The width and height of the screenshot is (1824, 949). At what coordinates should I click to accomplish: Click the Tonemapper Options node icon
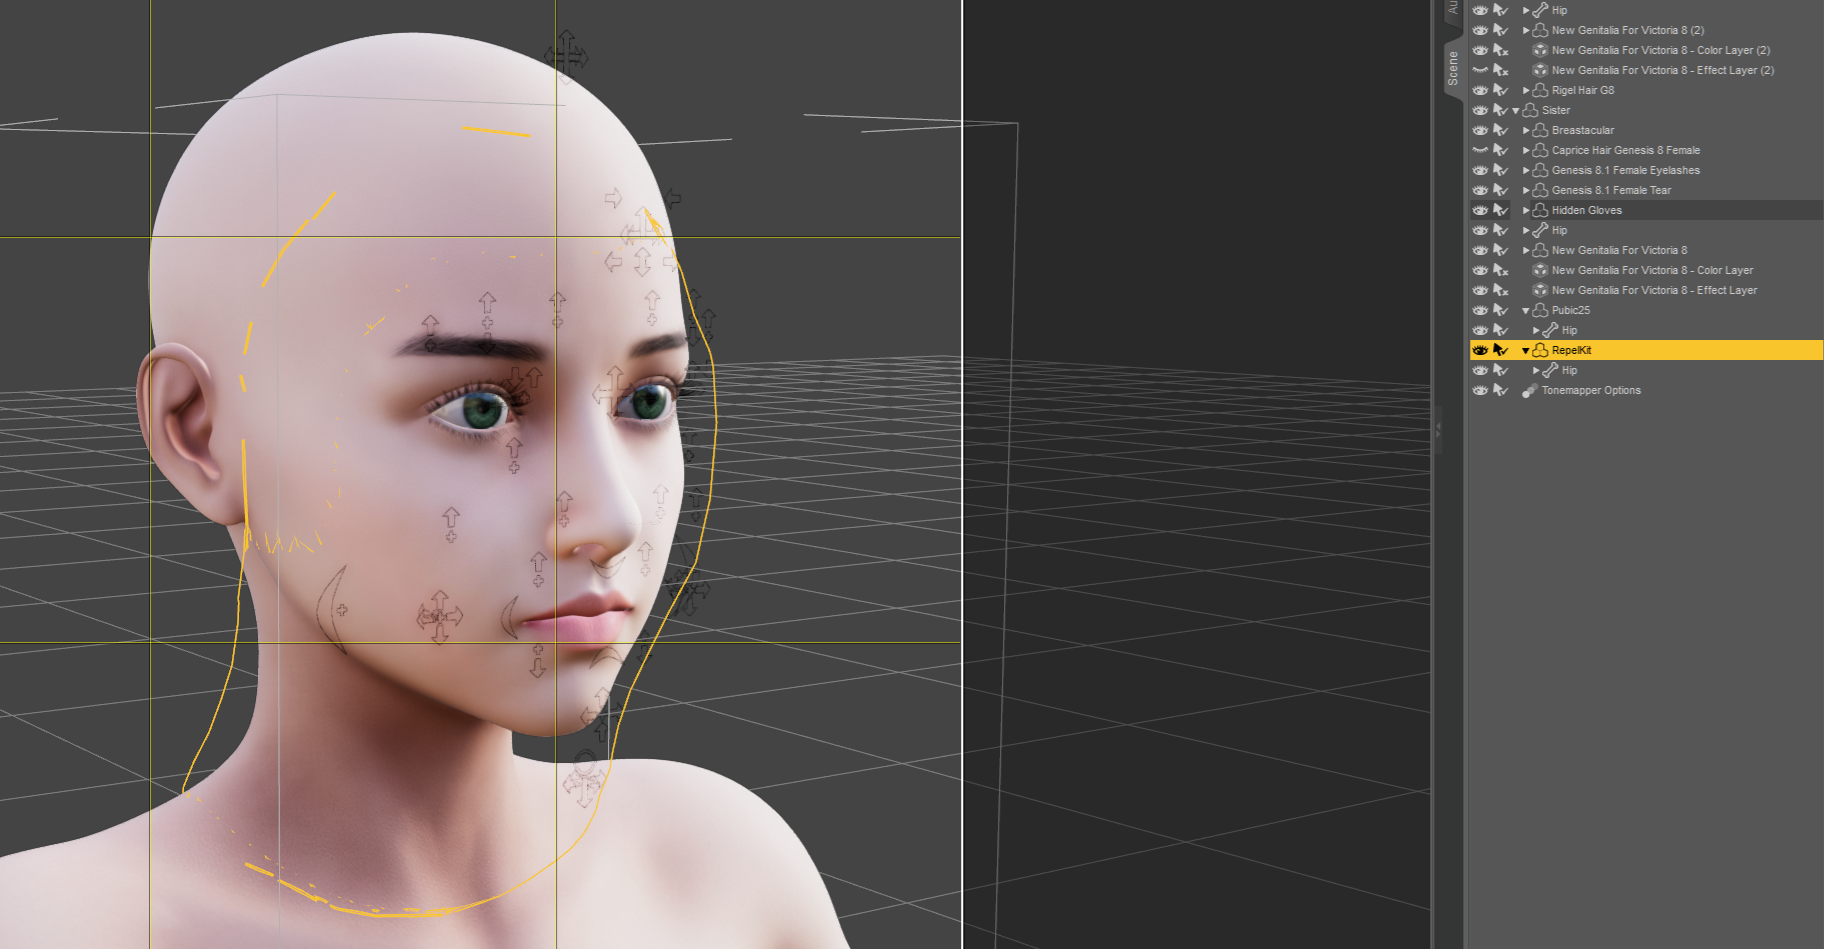[x=1530, y=390]
